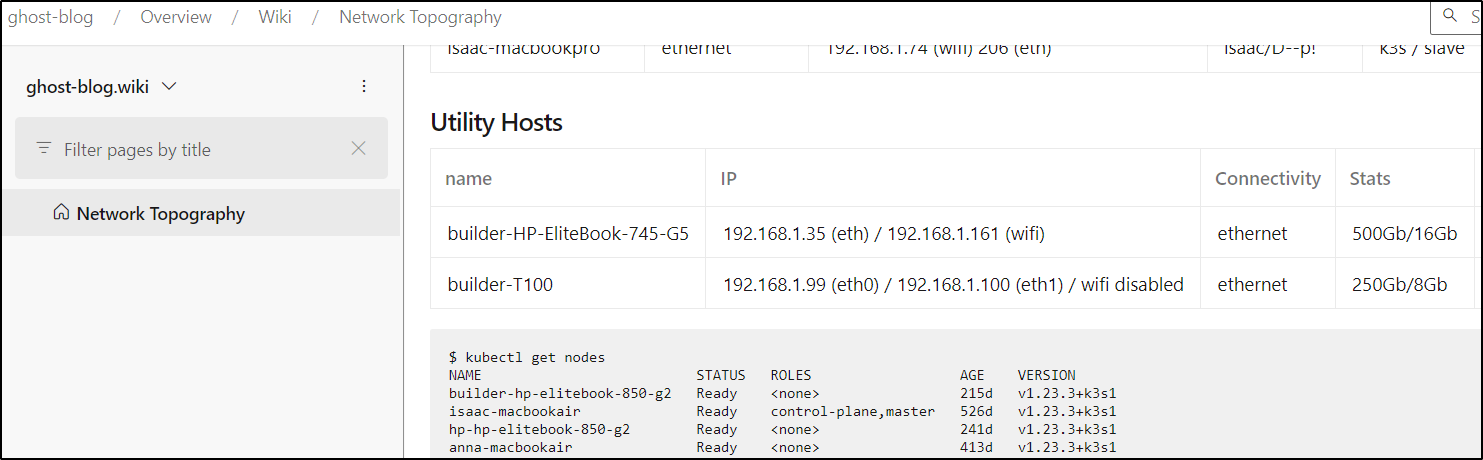Screen dimensions: 1483x460
Task: Expand the ghost-blog.wiki dropdown chevron
Action: (x=169, y=86)
